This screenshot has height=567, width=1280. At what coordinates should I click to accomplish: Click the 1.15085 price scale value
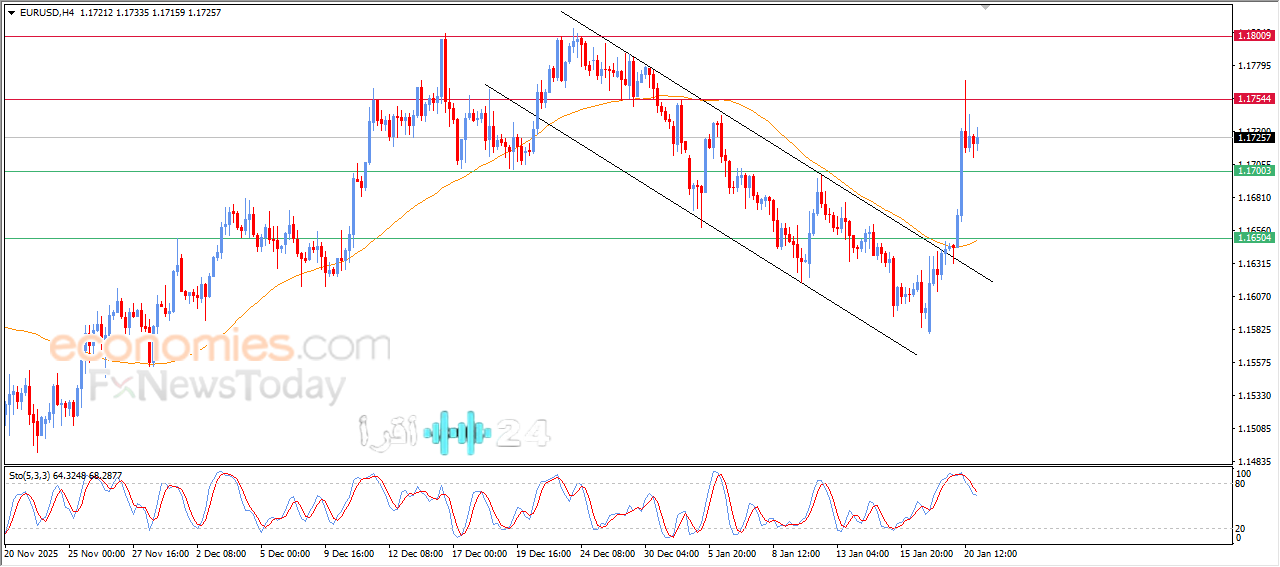1254,429
